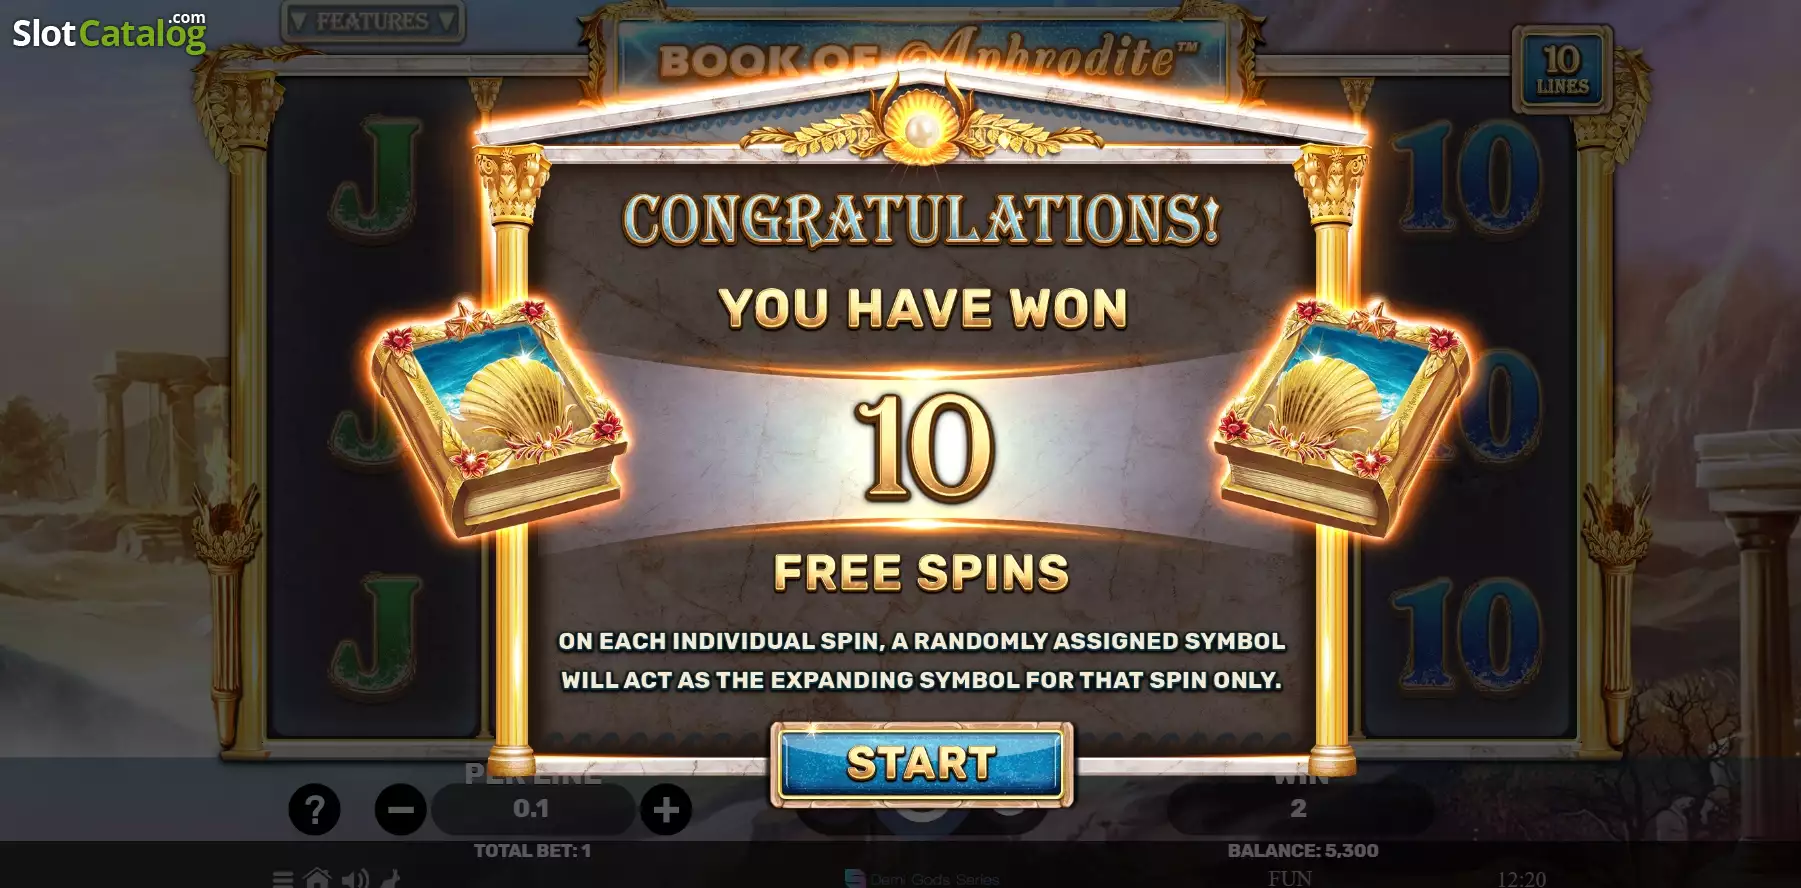The image size is (1801, 888).
Task: Open the help question mark icon
Action: point(315,809)
